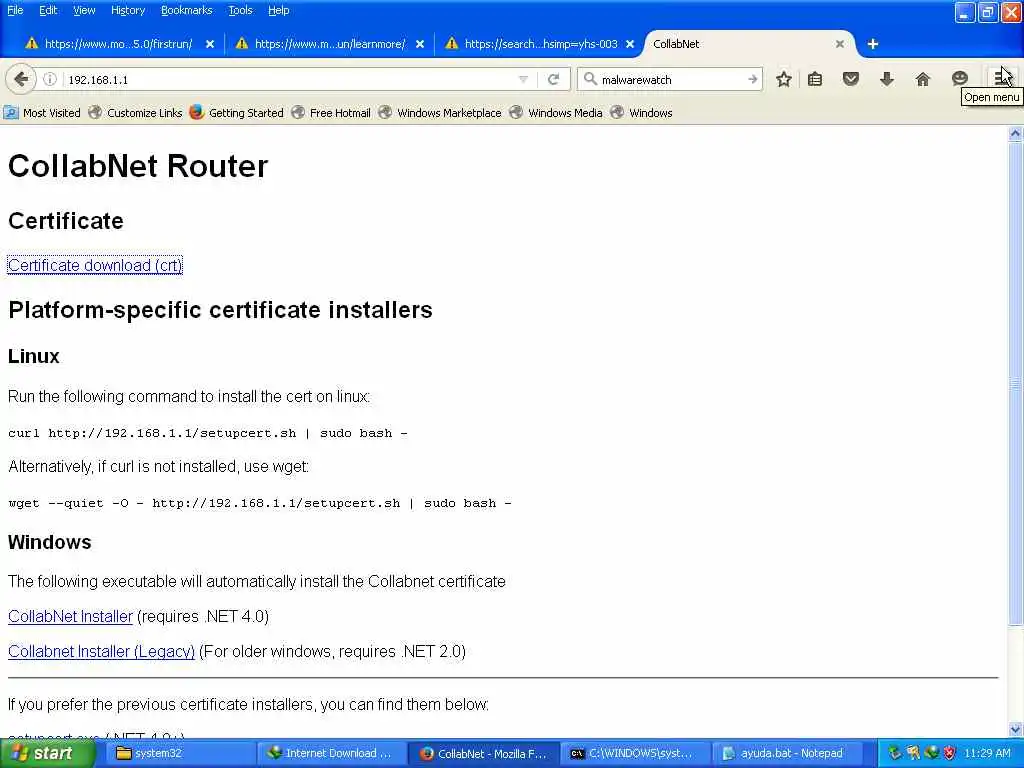Viewport: 1024px width, 768px height.
Task: Click the CollabNet Installer link
Action: [71, 616]
